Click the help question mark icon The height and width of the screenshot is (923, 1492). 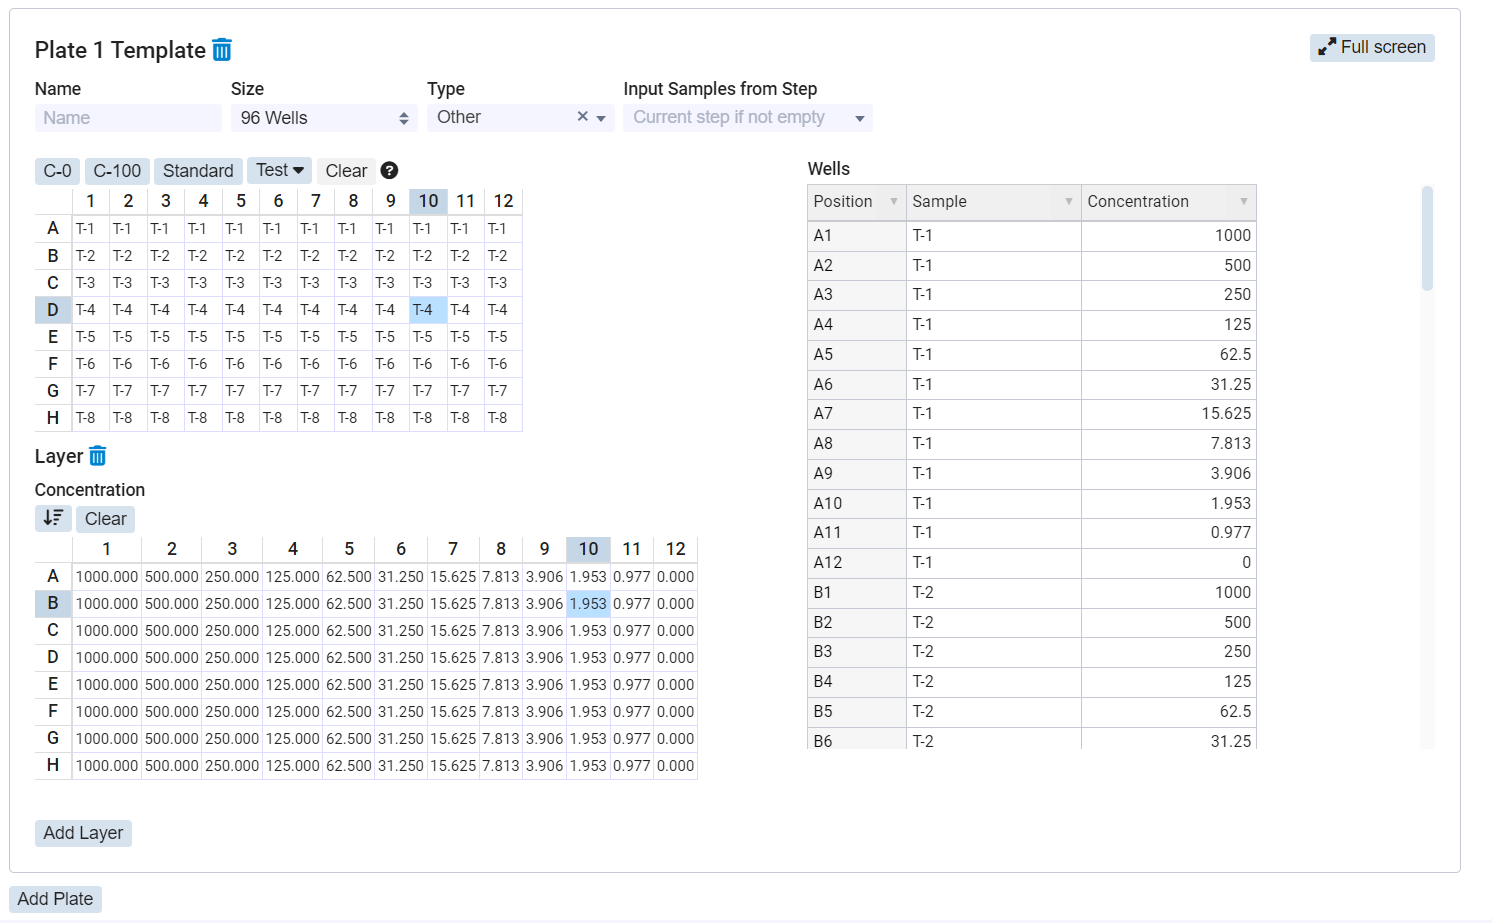390,171
